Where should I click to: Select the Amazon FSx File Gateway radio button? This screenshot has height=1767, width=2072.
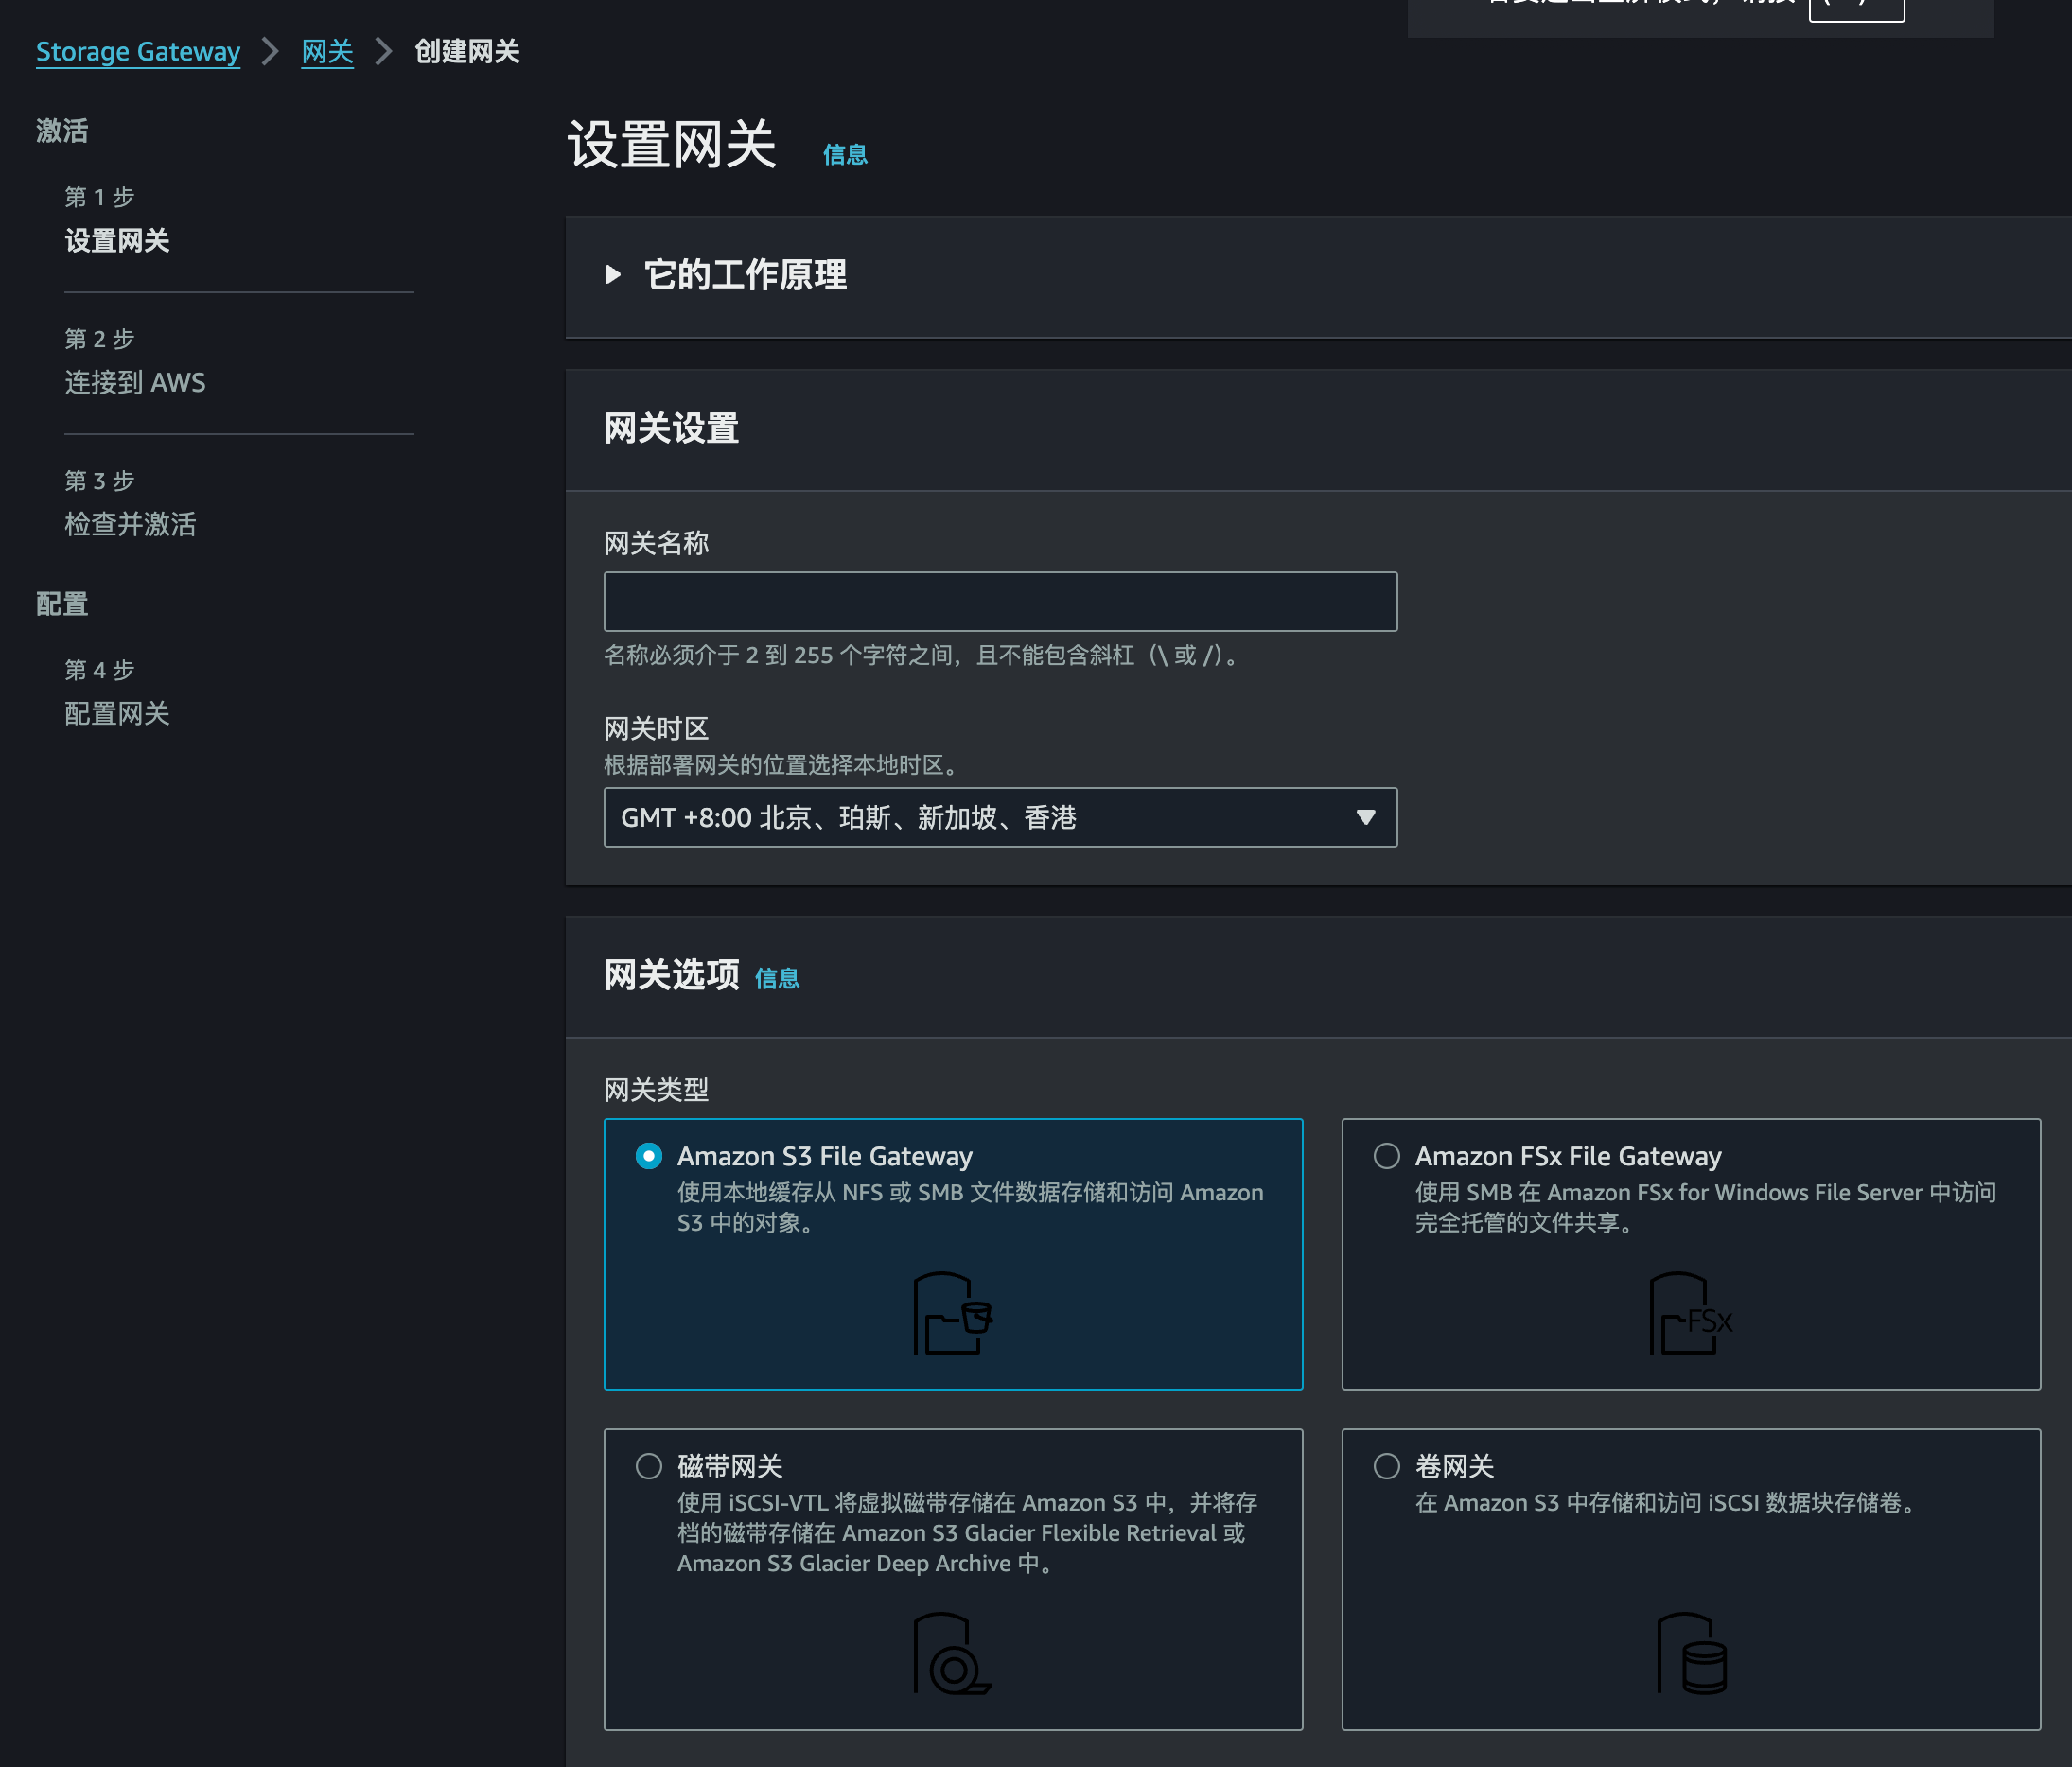click(1387, 1156)
